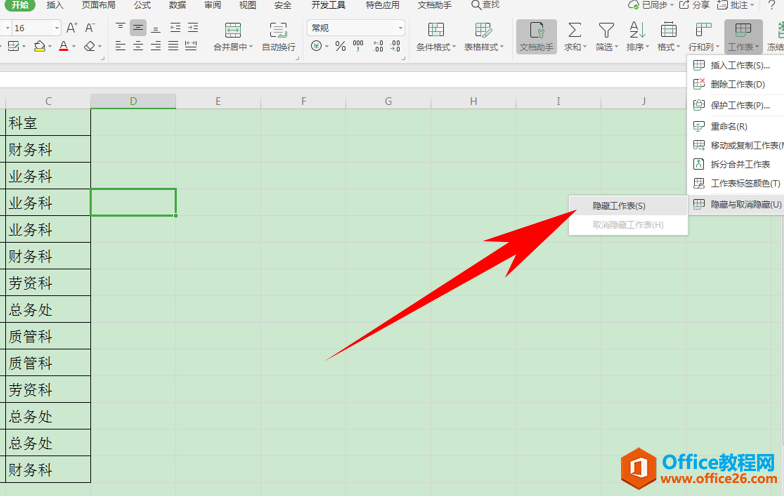Click the red font color A icon
Screen dimensions: 784x496
(x=64, y=46)
